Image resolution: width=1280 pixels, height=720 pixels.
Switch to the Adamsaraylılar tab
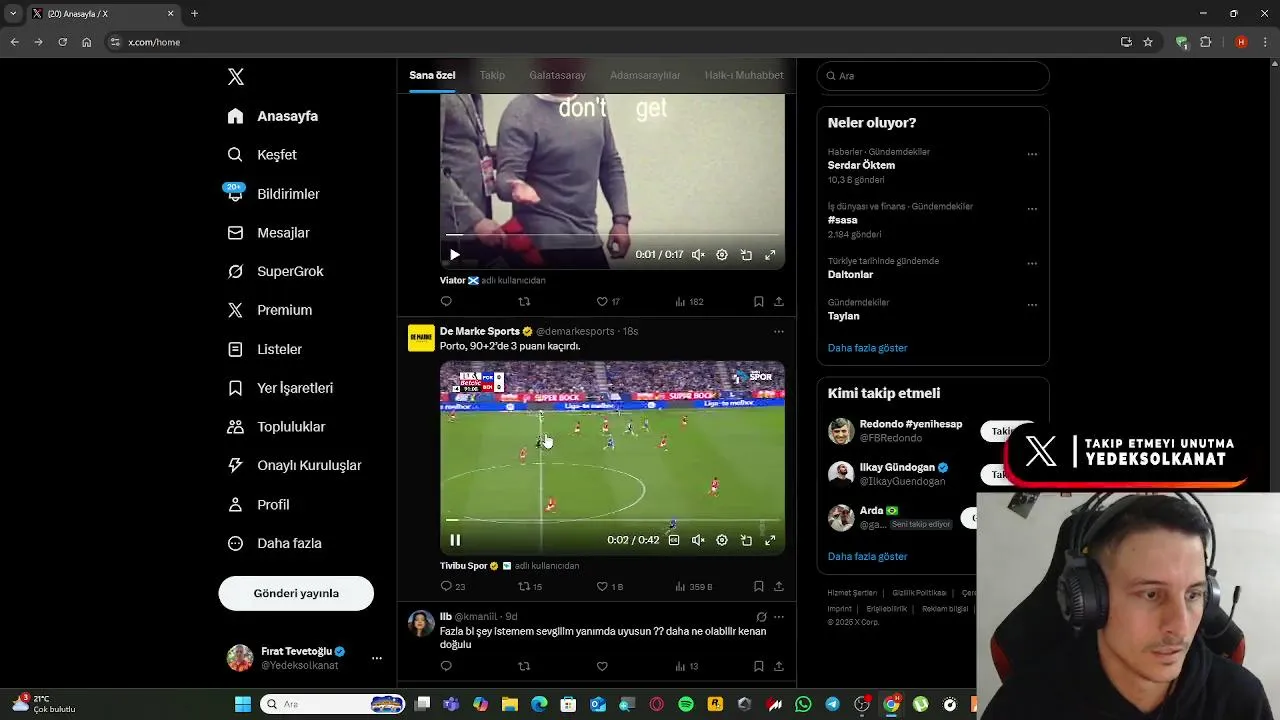point(645,75)
